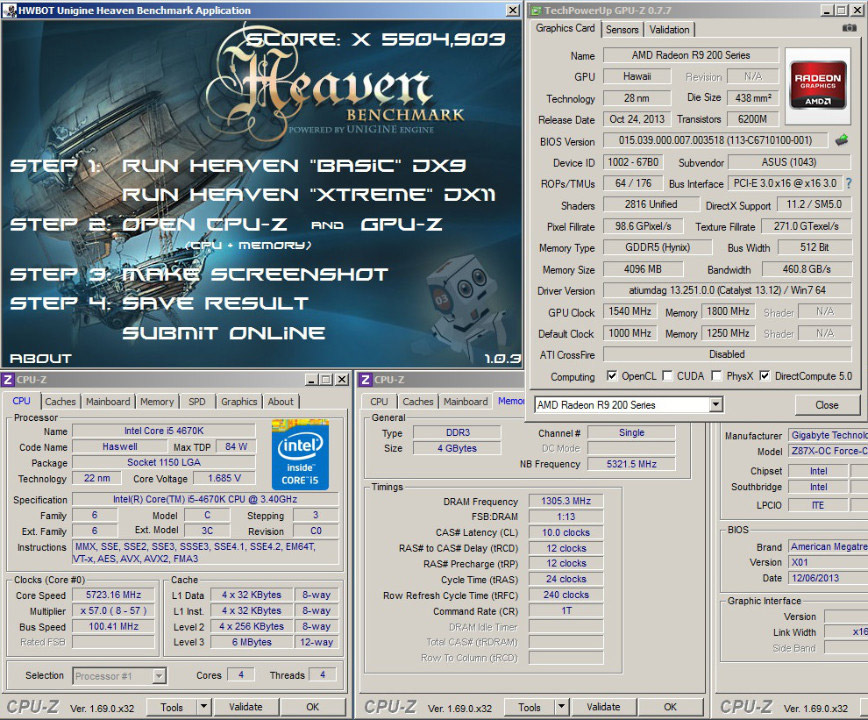
Task: Click the Radeon Graphics AMD logo
Action: click(x=818, y=85)
